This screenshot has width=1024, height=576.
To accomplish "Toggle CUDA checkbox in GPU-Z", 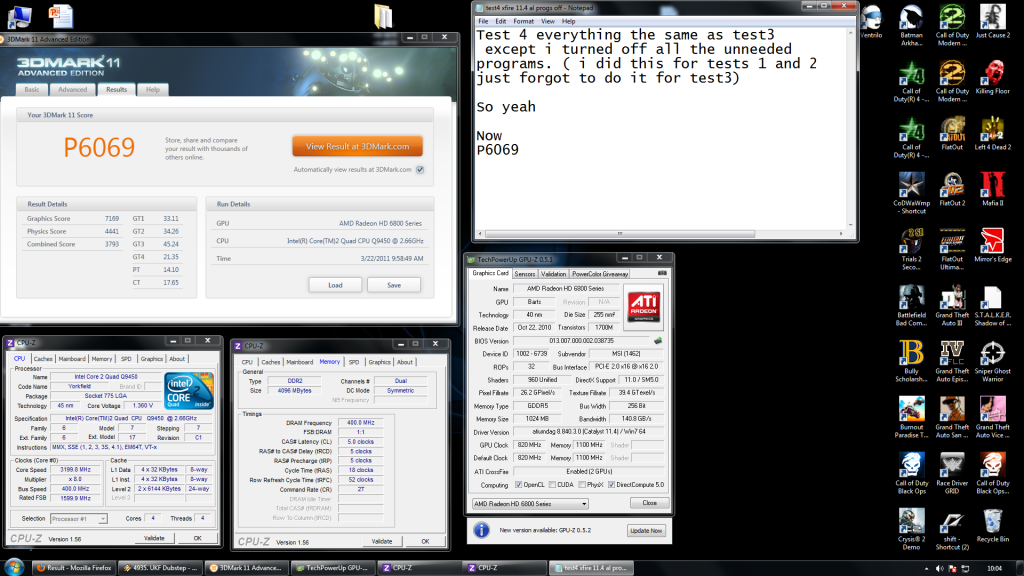I will click(x=552, y=485).
